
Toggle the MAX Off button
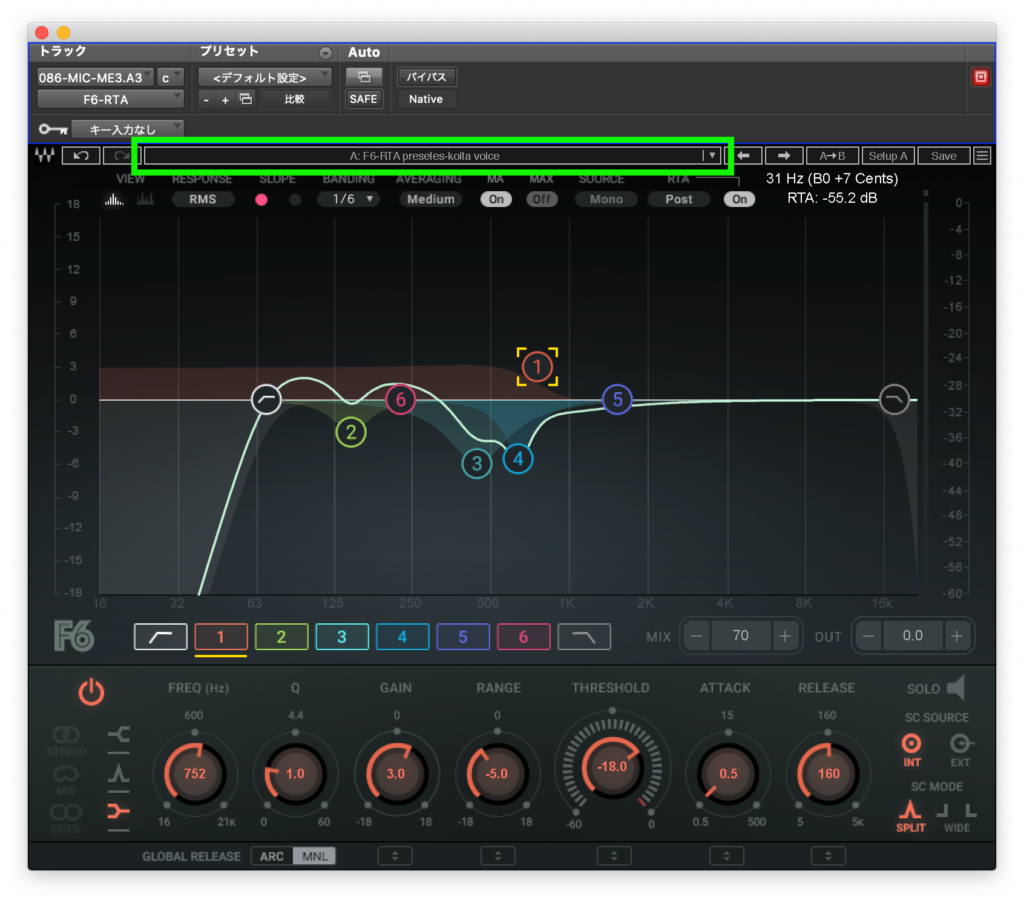(541, 199)
